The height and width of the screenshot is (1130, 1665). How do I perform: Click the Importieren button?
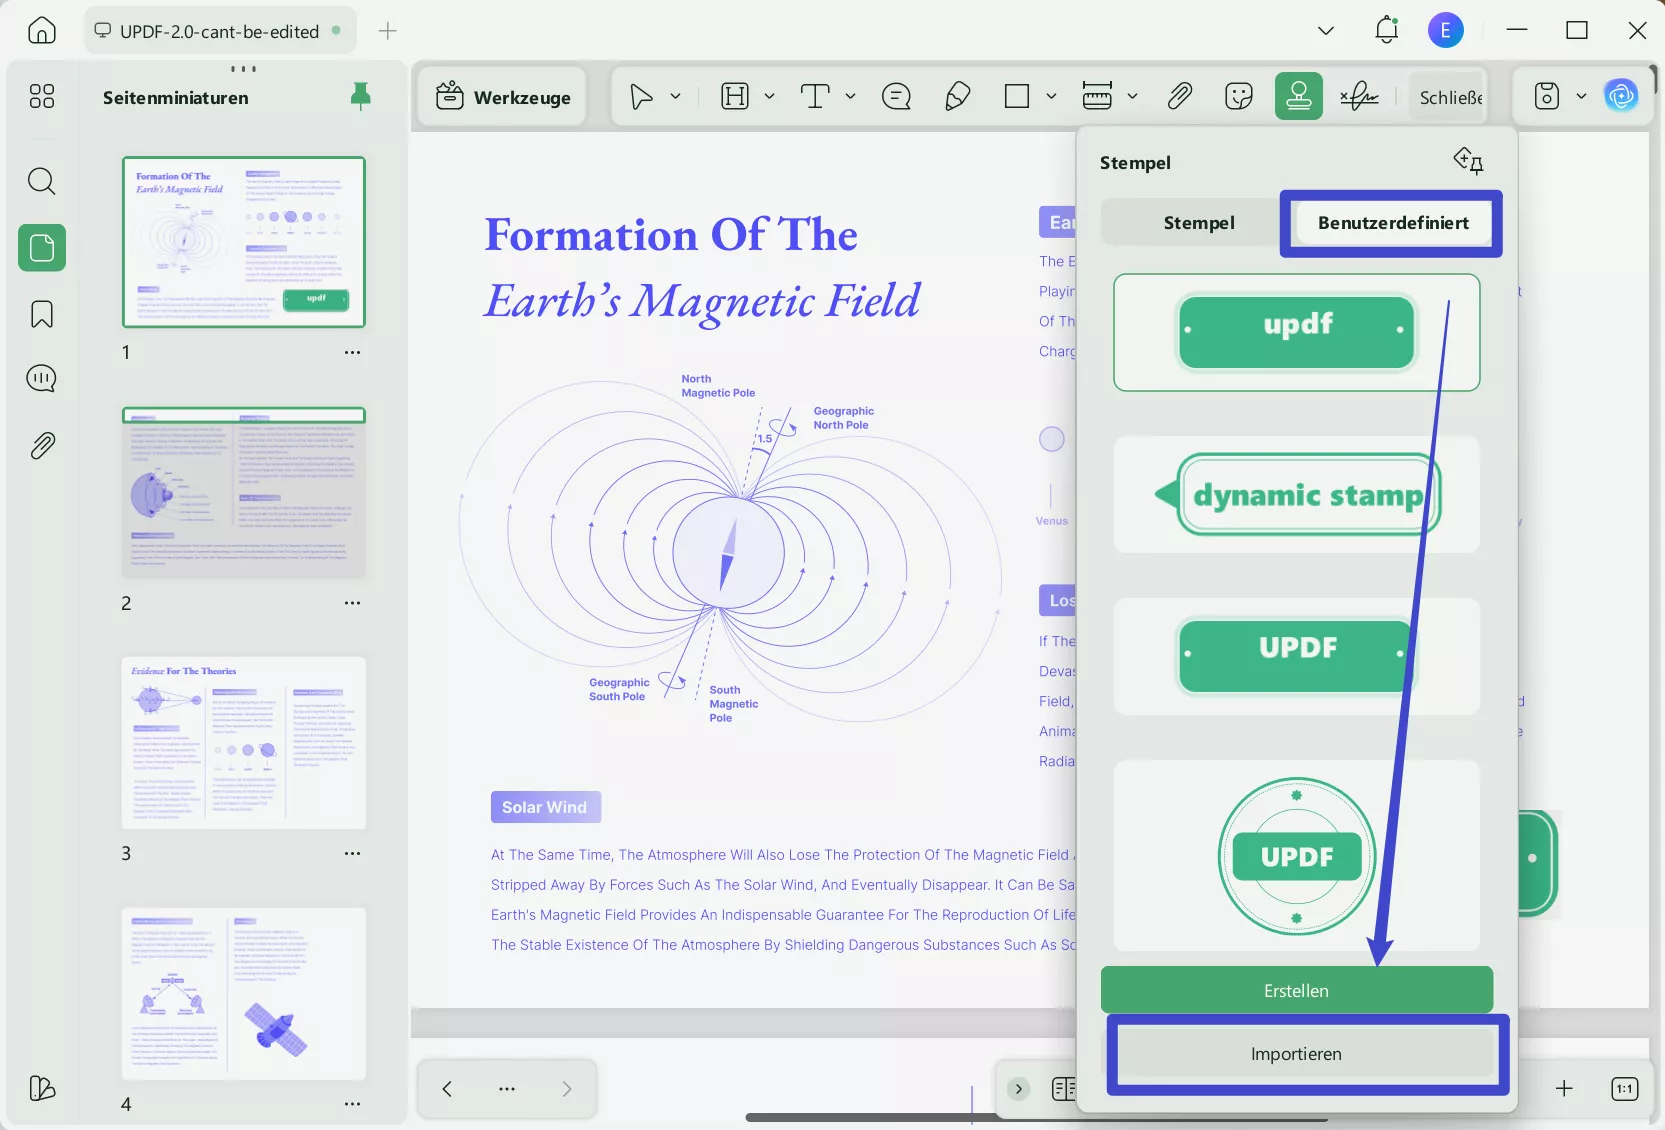pos(1297,1054)
